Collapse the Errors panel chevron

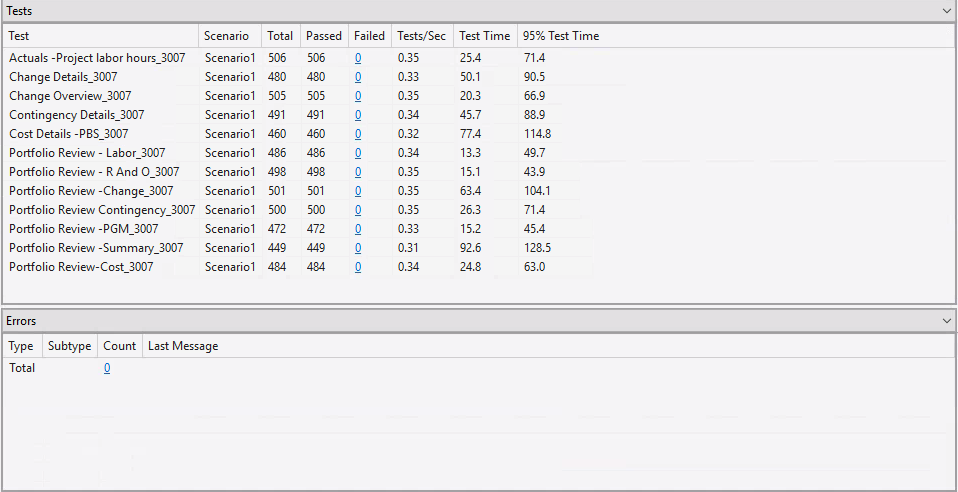point(946,321)
